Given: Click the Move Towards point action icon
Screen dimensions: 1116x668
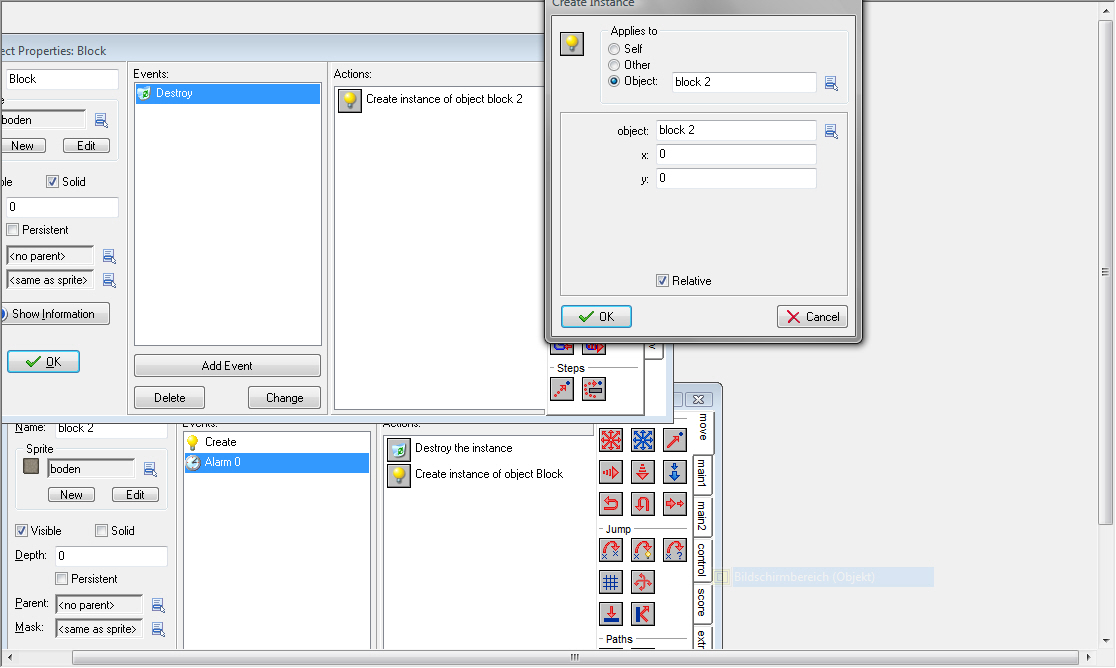Looking at the screenshot, I should click(675, 440).
